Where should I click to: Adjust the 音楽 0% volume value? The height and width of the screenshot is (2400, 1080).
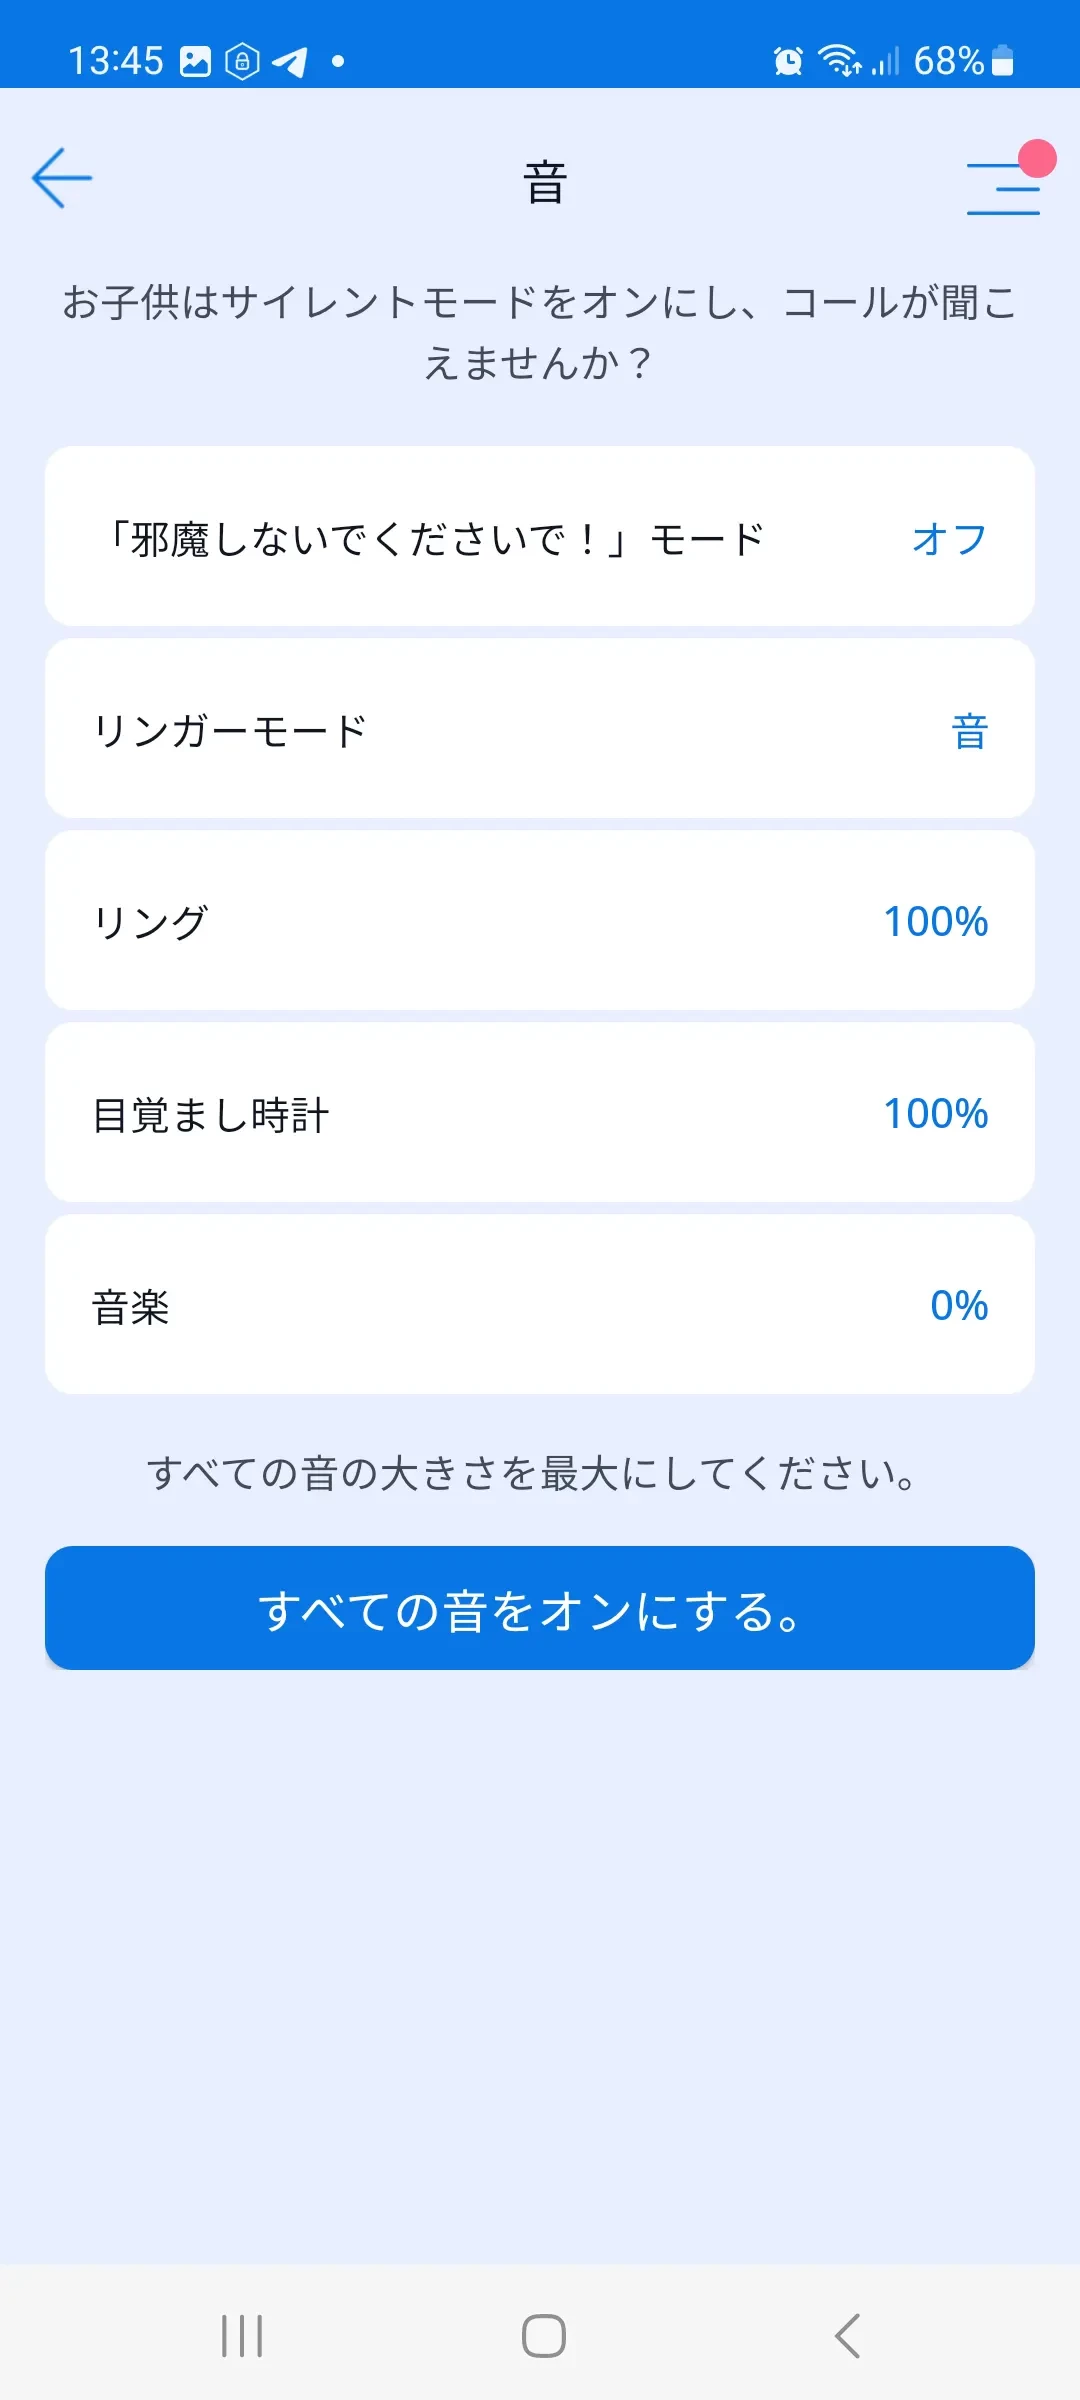(958, 1305)
